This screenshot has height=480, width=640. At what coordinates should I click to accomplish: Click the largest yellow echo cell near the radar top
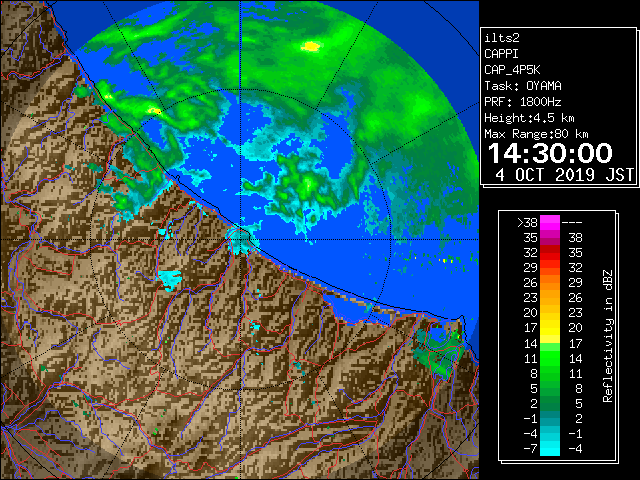(x=311, y=47)
